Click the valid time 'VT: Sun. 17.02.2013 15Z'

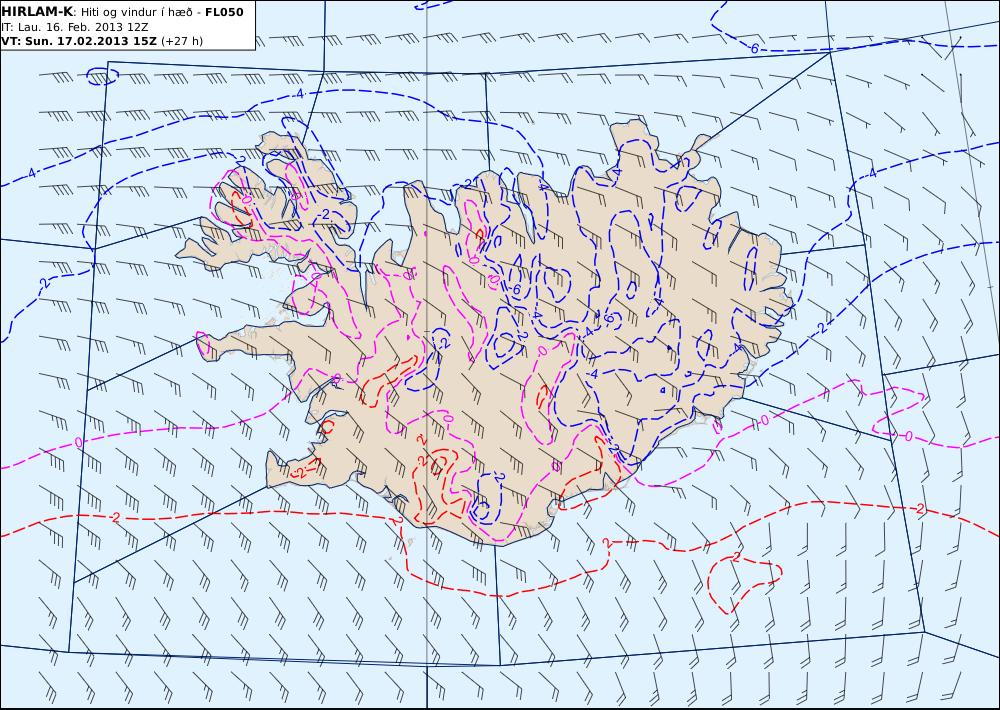pyautogui.click(x=80, y=41)
